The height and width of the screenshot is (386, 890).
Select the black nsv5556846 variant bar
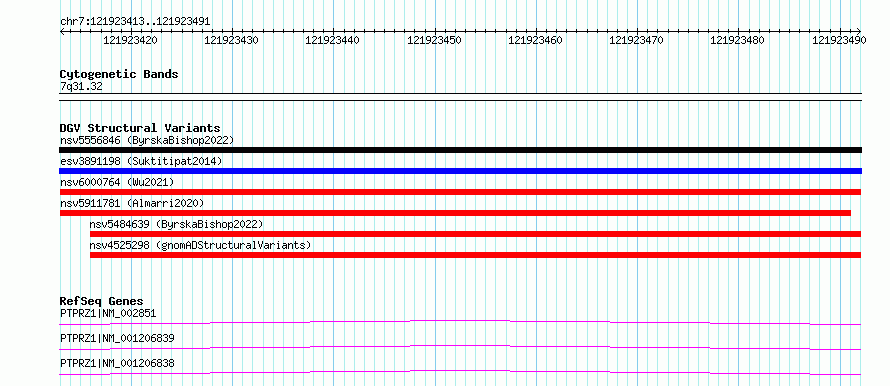pos(460,150)
